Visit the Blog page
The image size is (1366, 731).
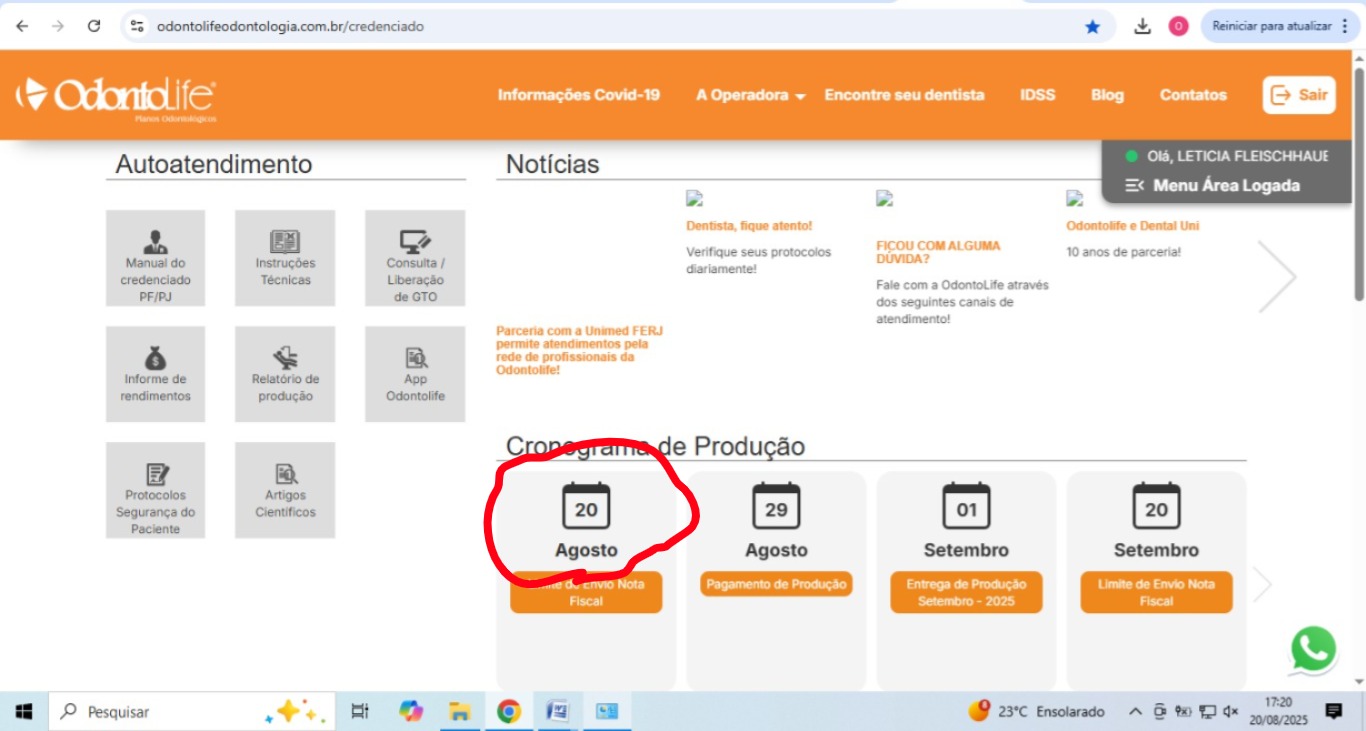click(x=1107, y=96)
